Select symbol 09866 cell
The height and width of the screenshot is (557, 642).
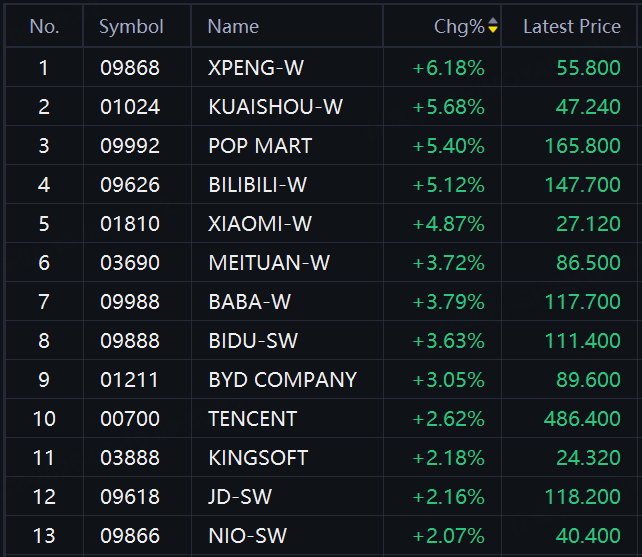(x=130, y=536)
